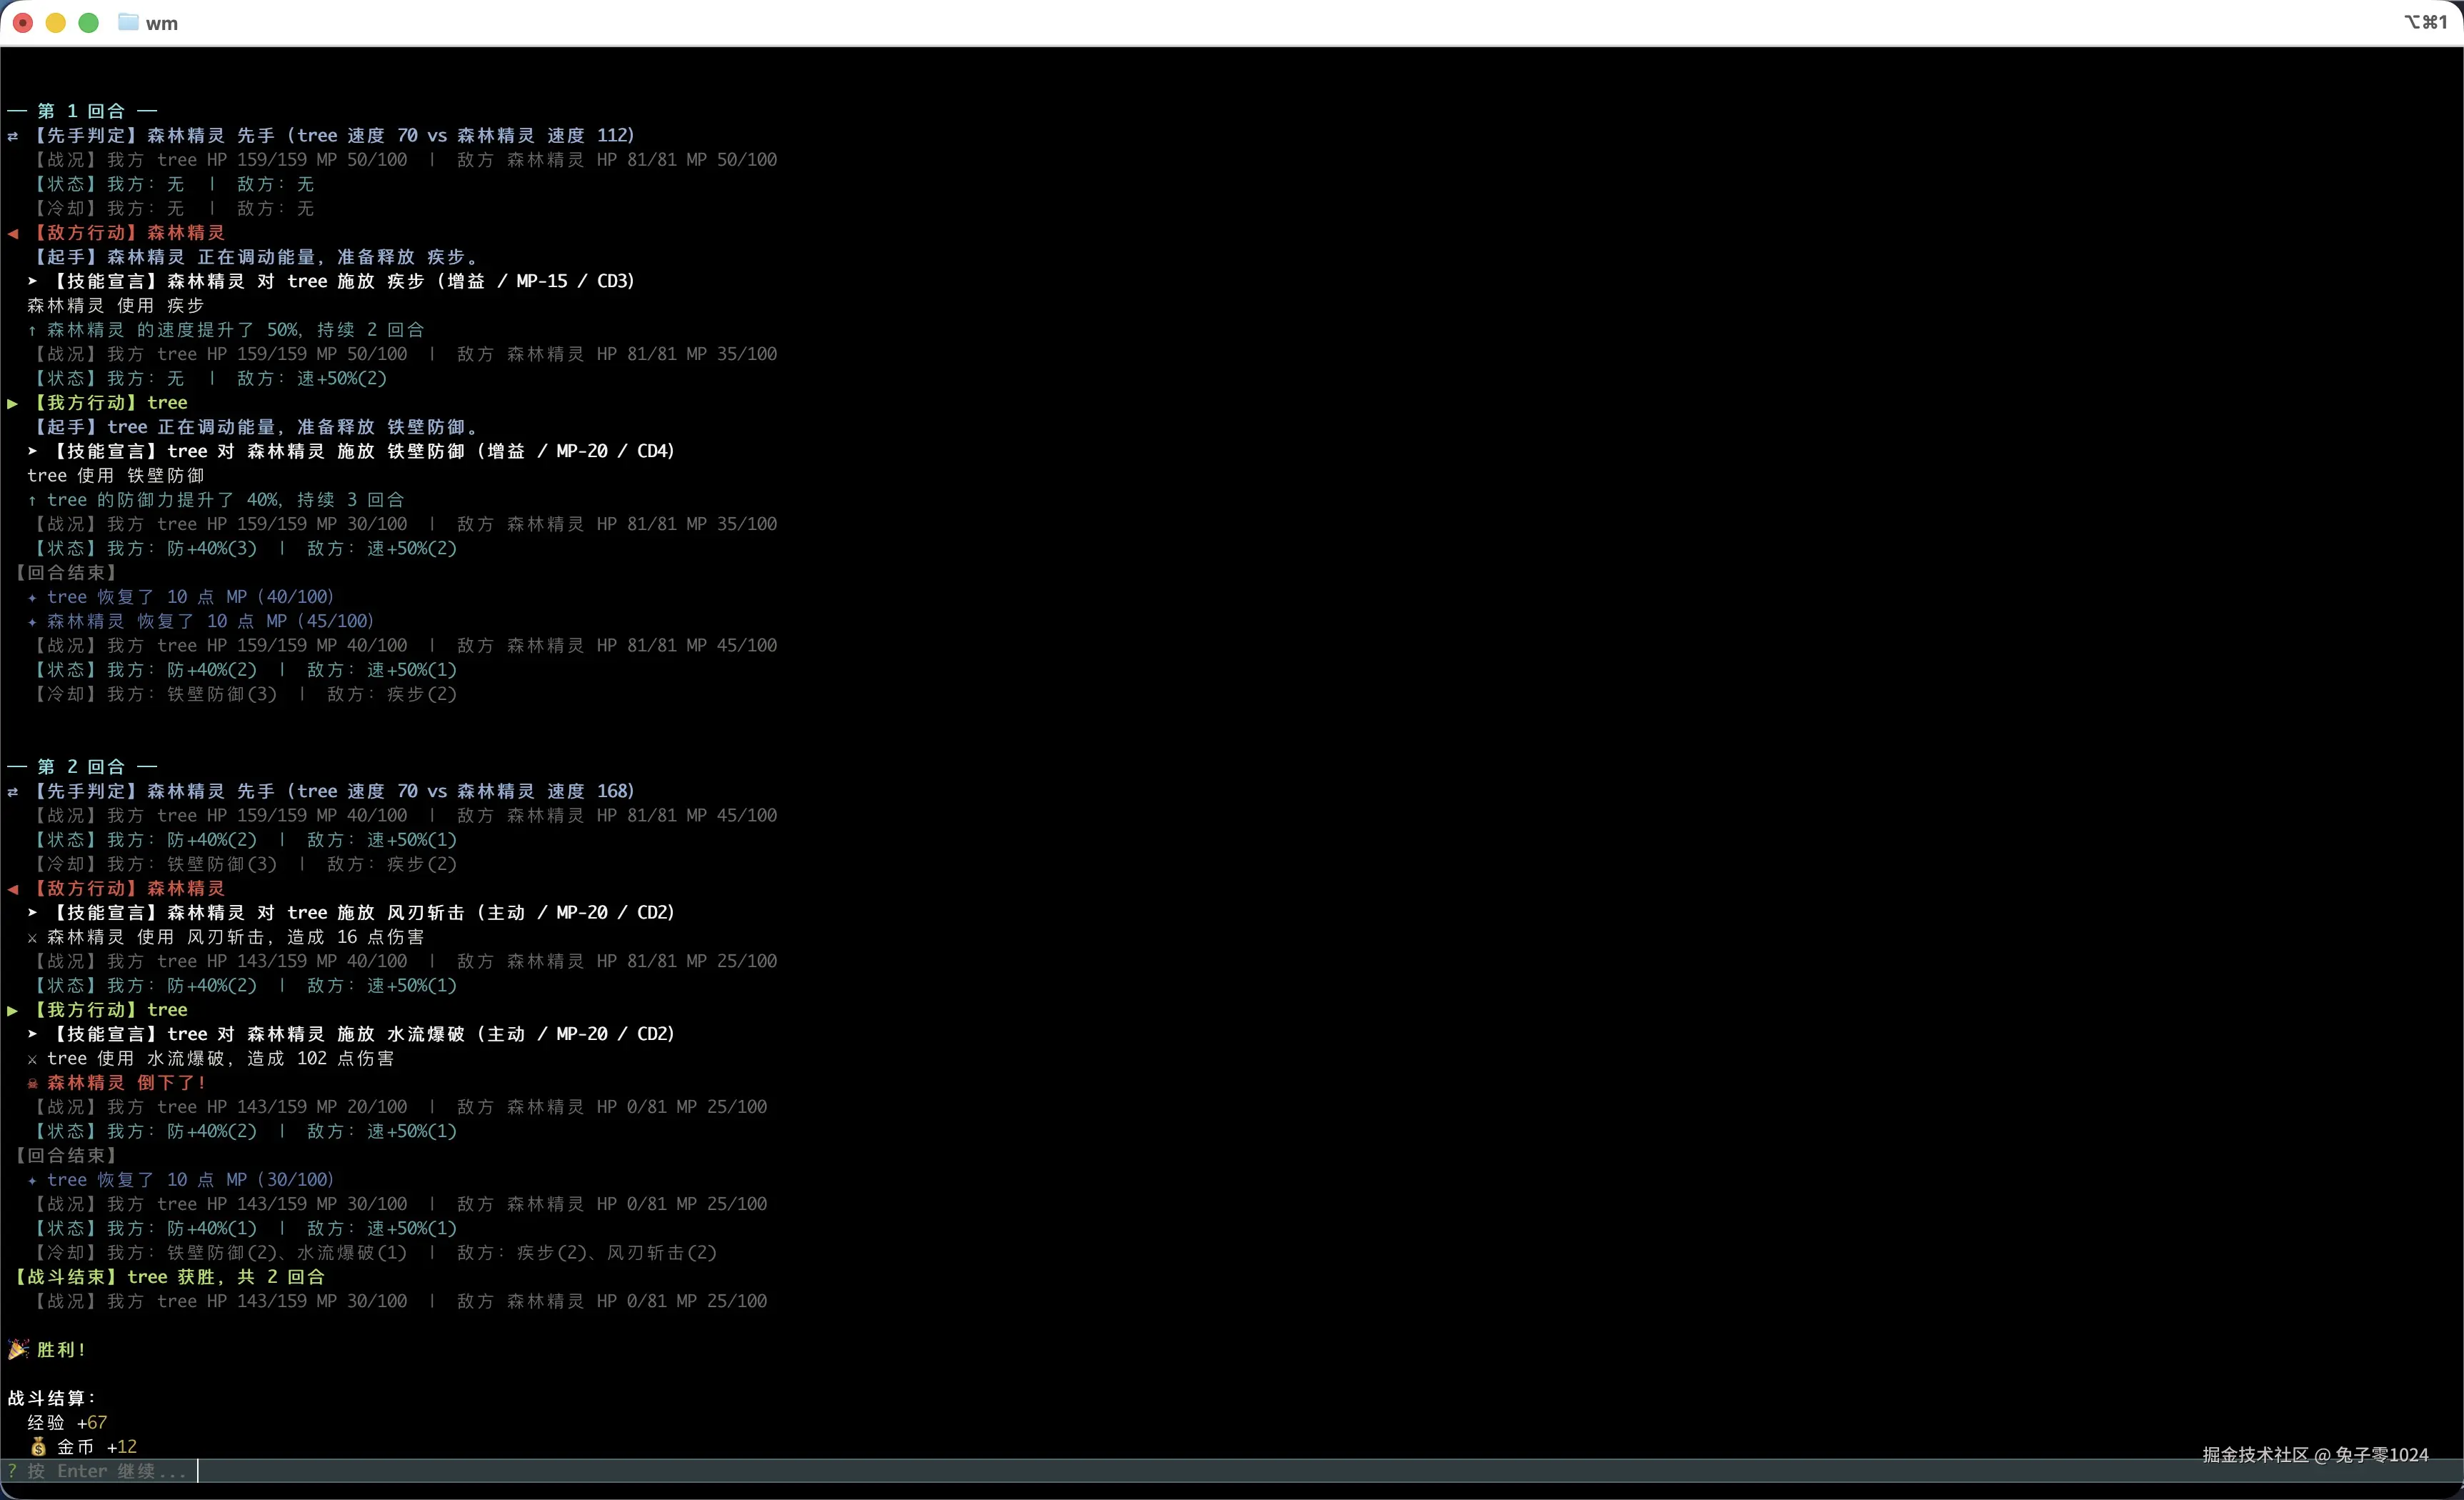Click the ⌥⌘1 shortcut indicator in title bar

[2425, 22]
